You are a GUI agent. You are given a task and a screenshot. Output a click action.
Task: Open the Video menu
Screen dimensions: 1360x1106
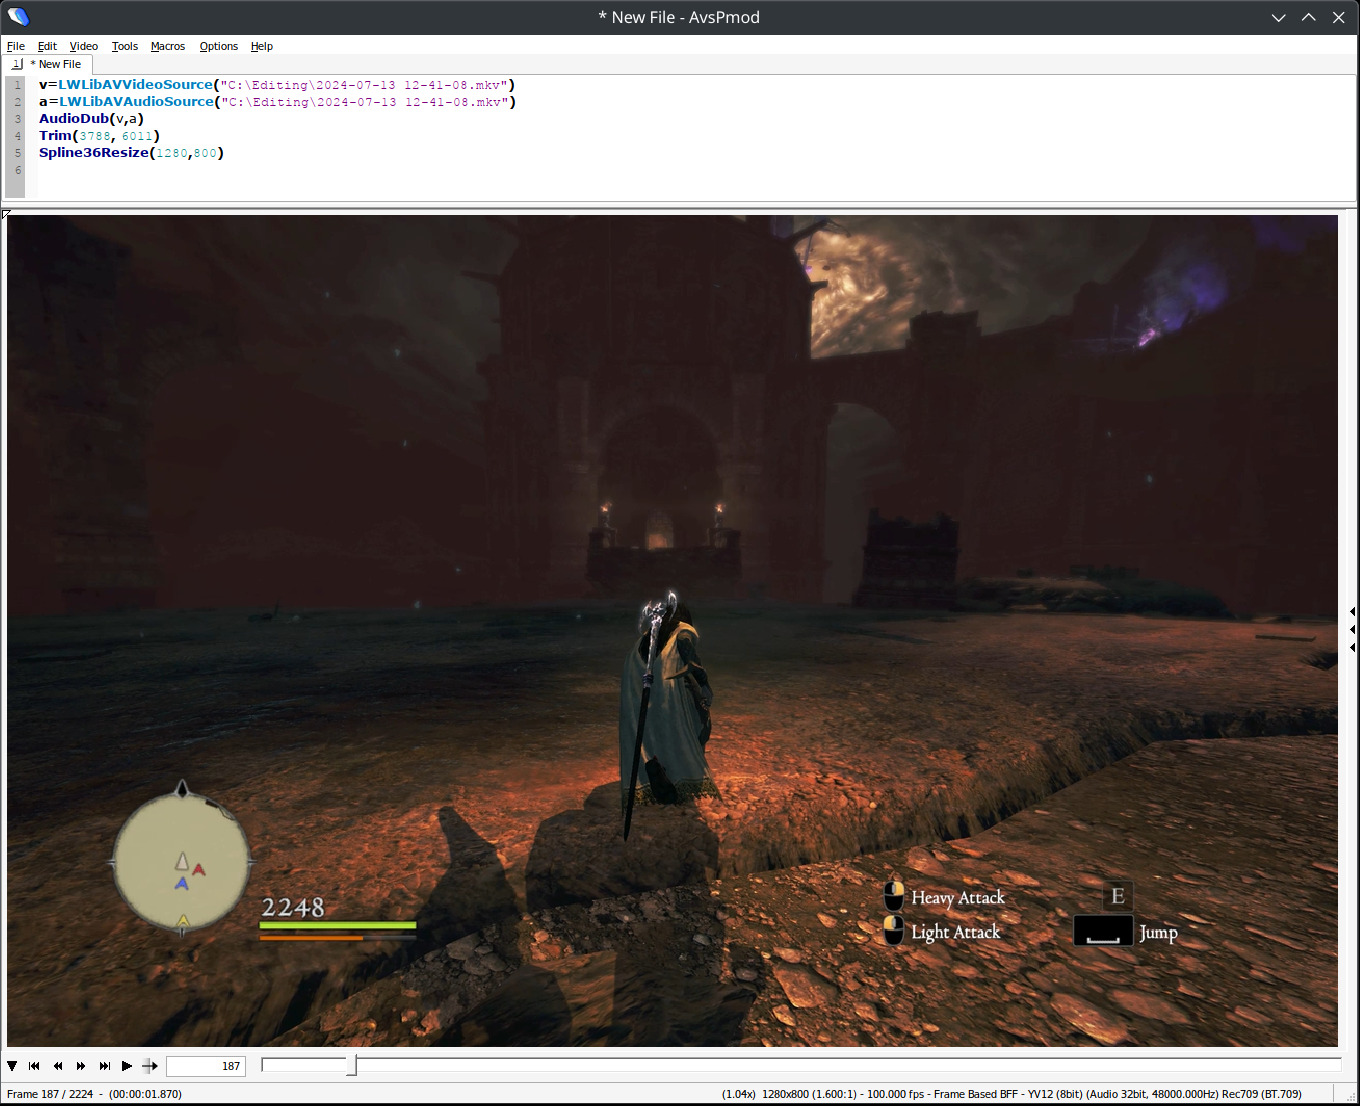point(84,46)
